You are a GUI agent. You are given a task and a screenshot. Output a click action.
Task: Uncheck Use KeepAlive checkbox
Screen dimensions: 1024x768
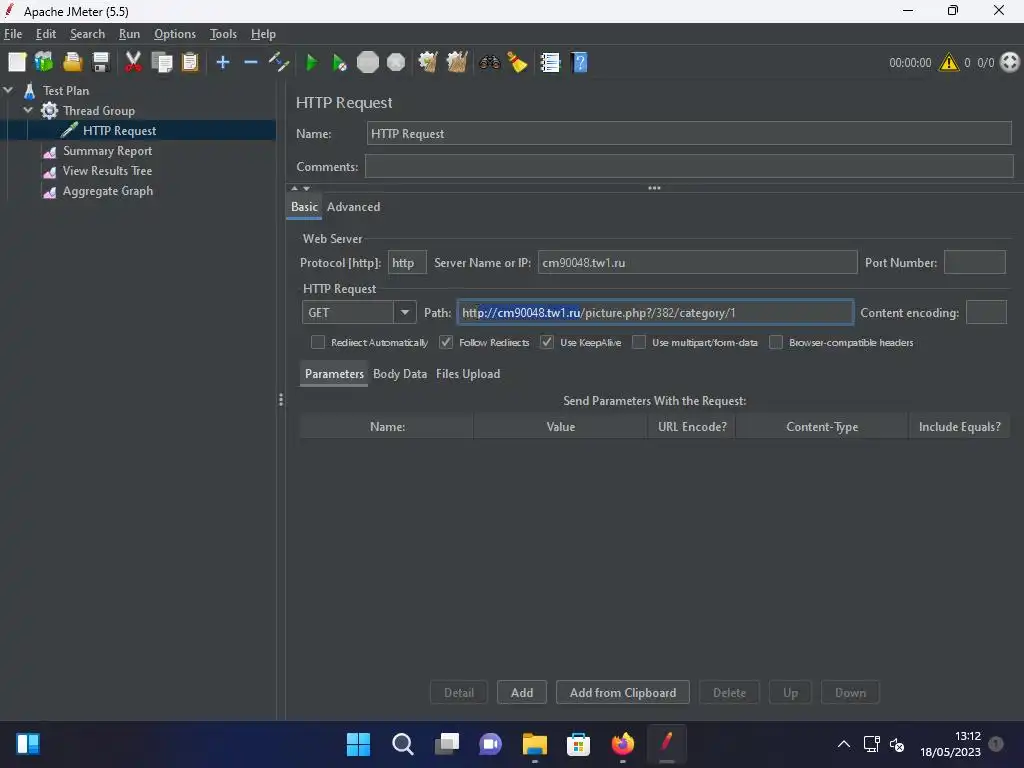pos(547,342)
